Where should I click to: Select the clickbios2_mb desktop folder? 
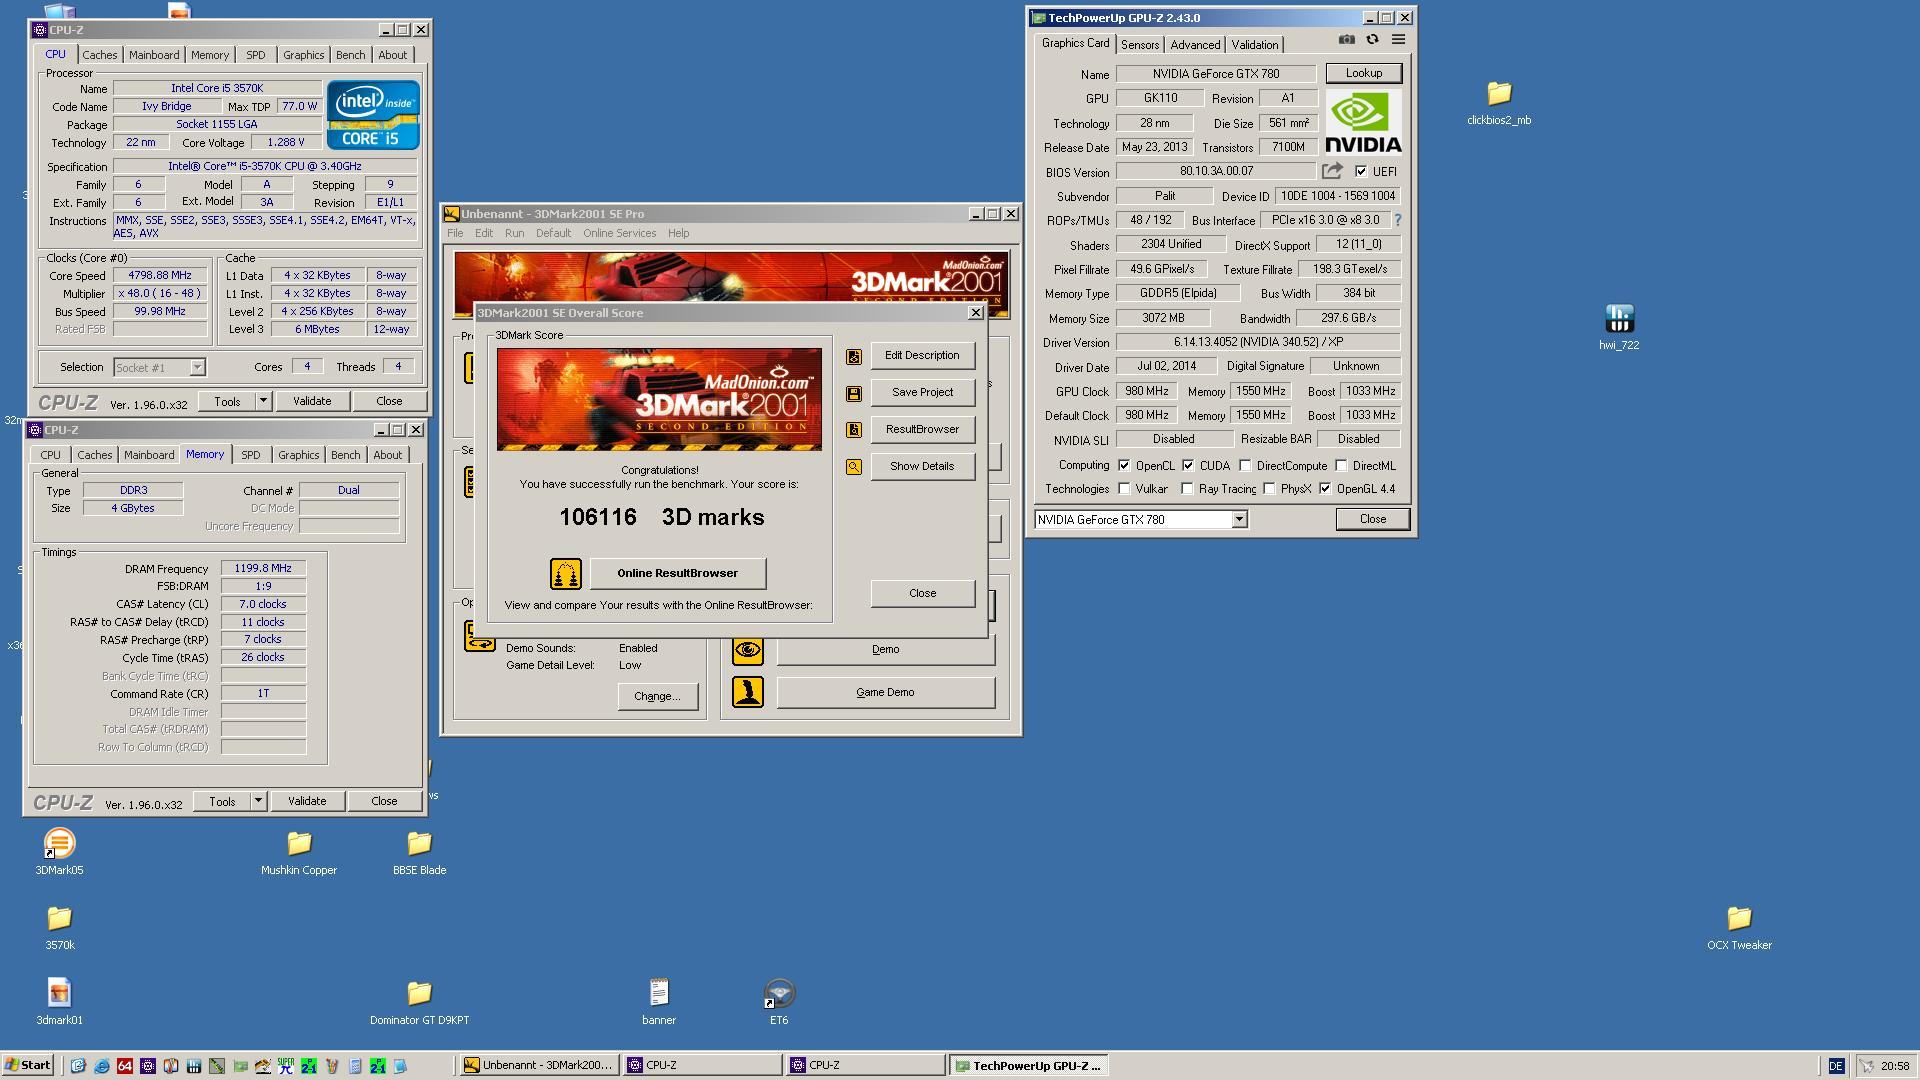(1498, 103)
